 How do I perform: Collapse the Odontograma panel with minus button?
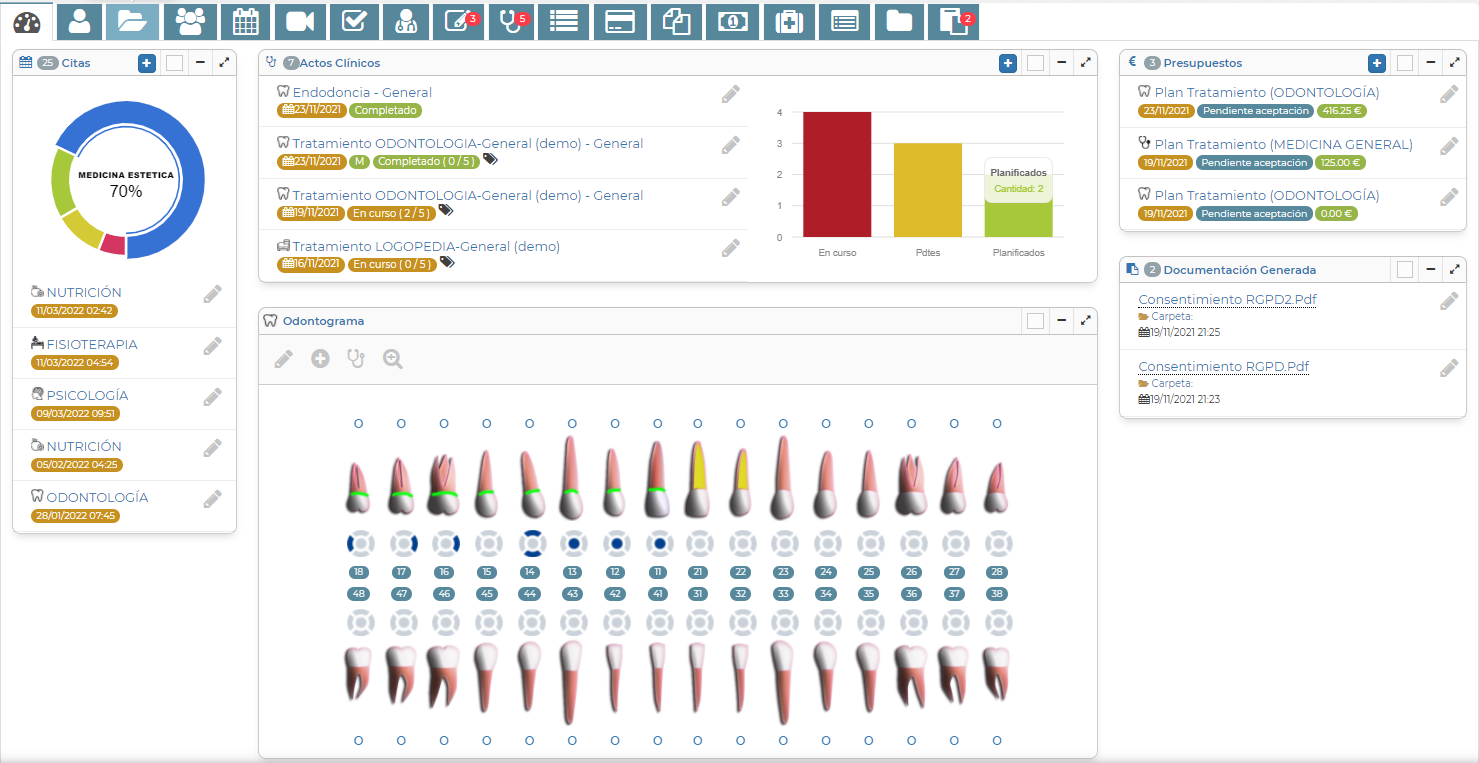[1061, 321]
